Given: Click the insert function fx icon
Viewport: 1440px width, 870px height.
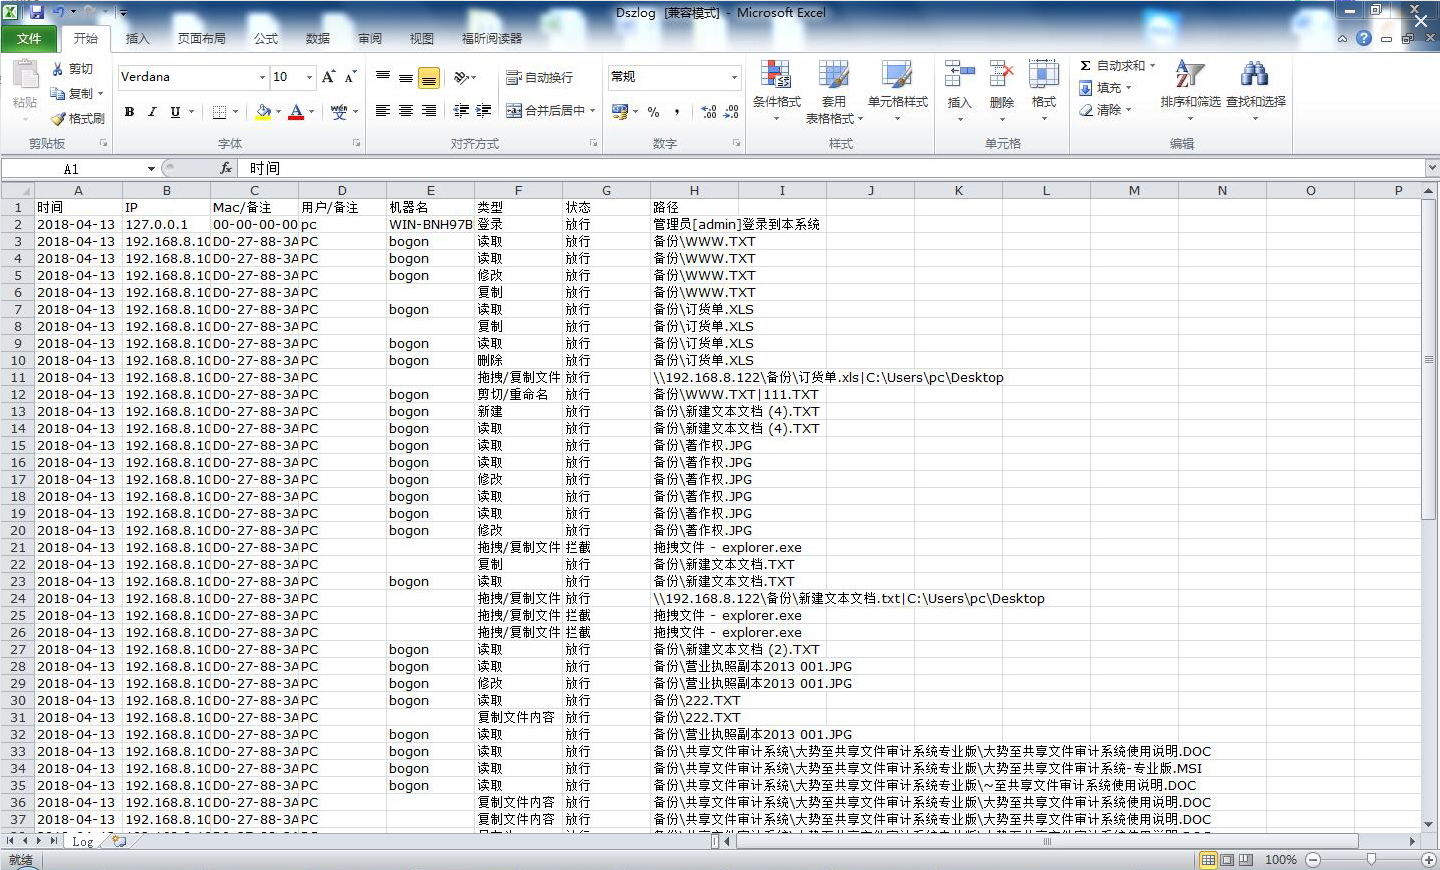Looking at the screenshot, I should coord(226,168).
